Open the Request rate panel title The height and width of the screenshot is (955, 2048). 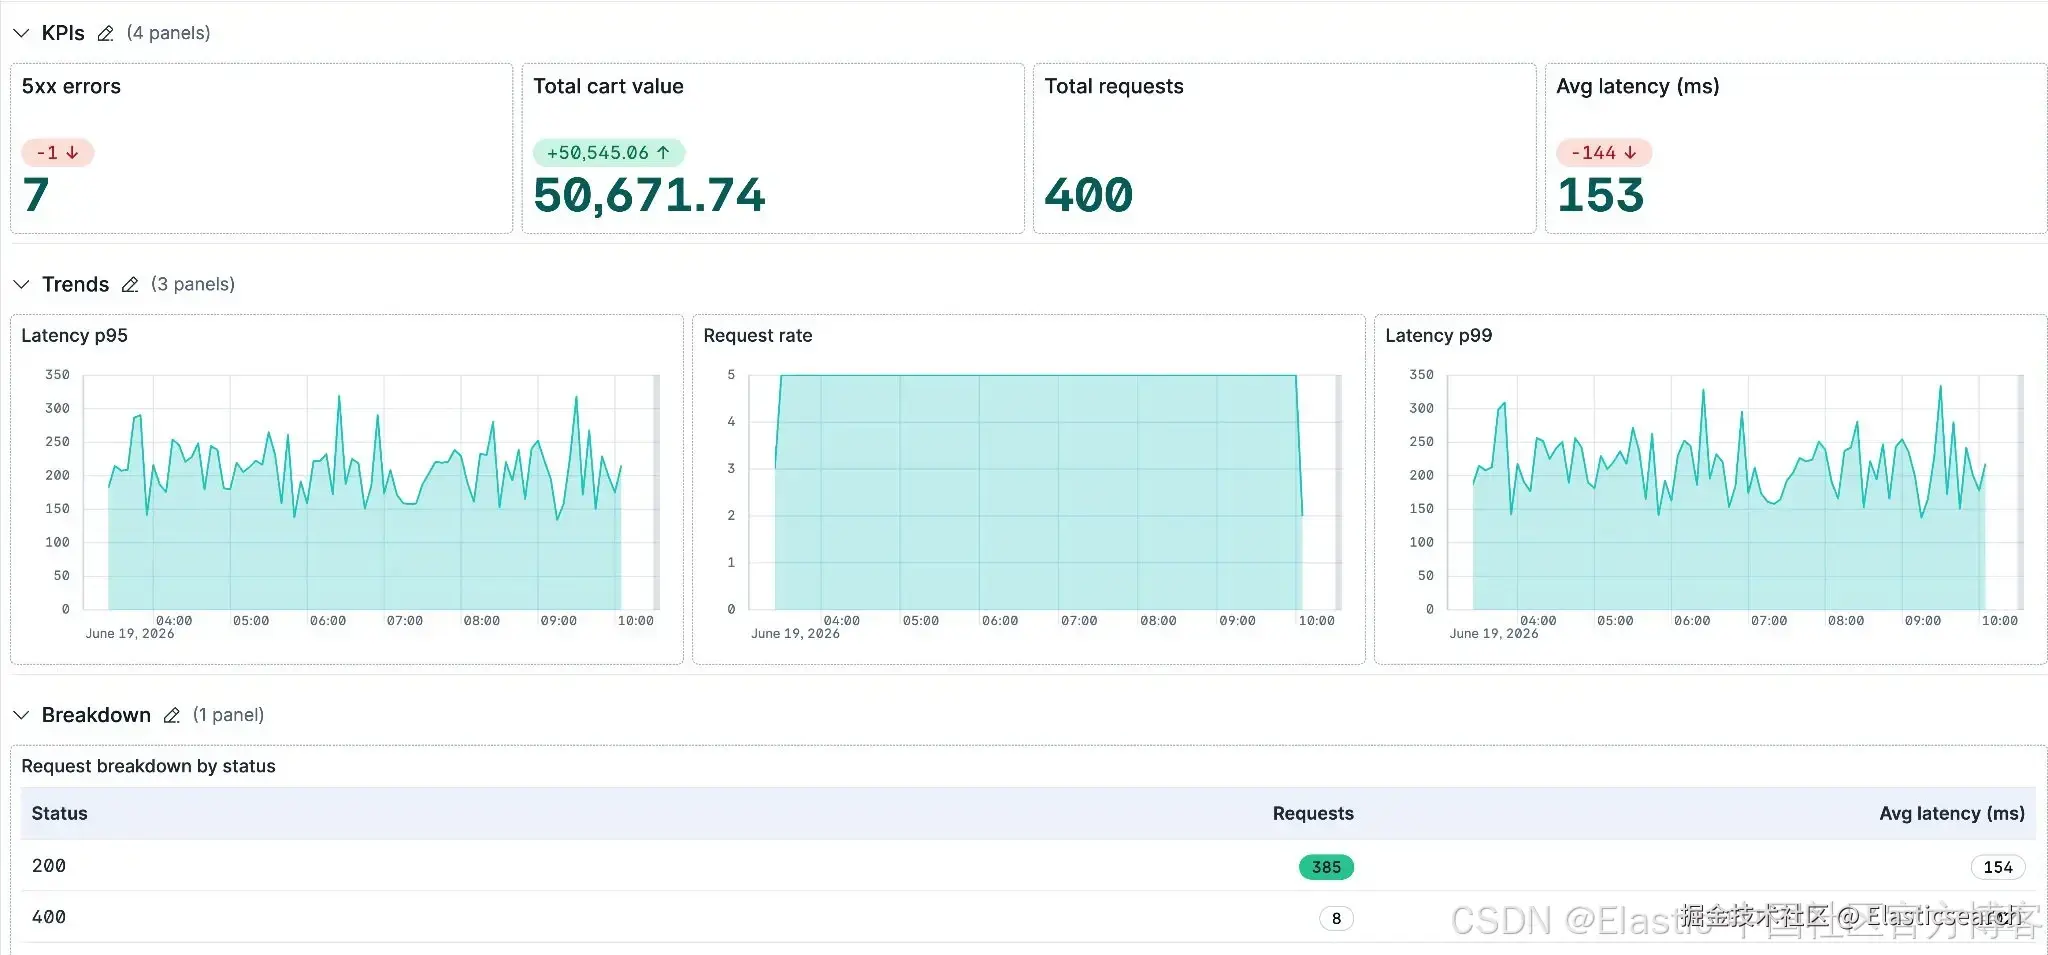(x=758, y=336)
